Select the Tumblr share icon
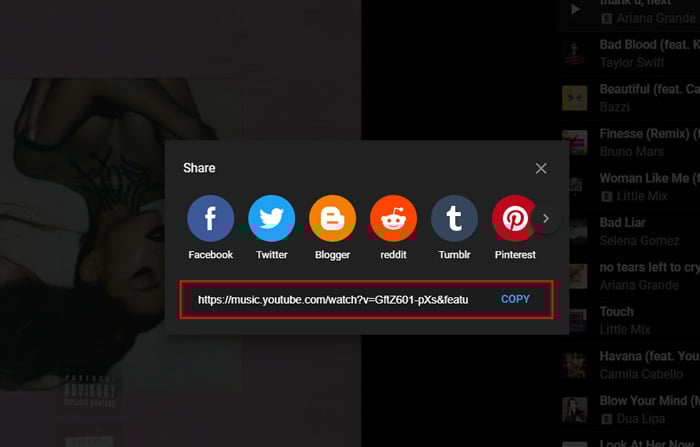 (454, 218)
